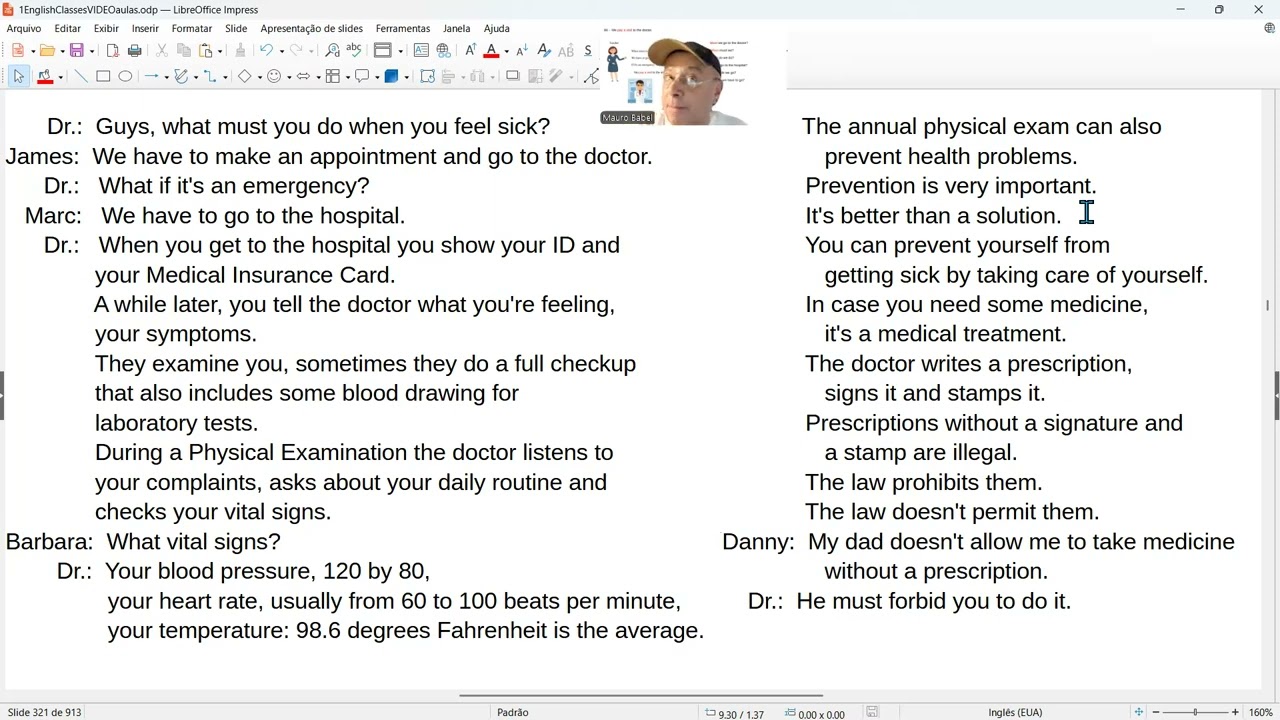Screen dimensions: 1280x720
Task: Increase font size icon
Action: (470, 50)
